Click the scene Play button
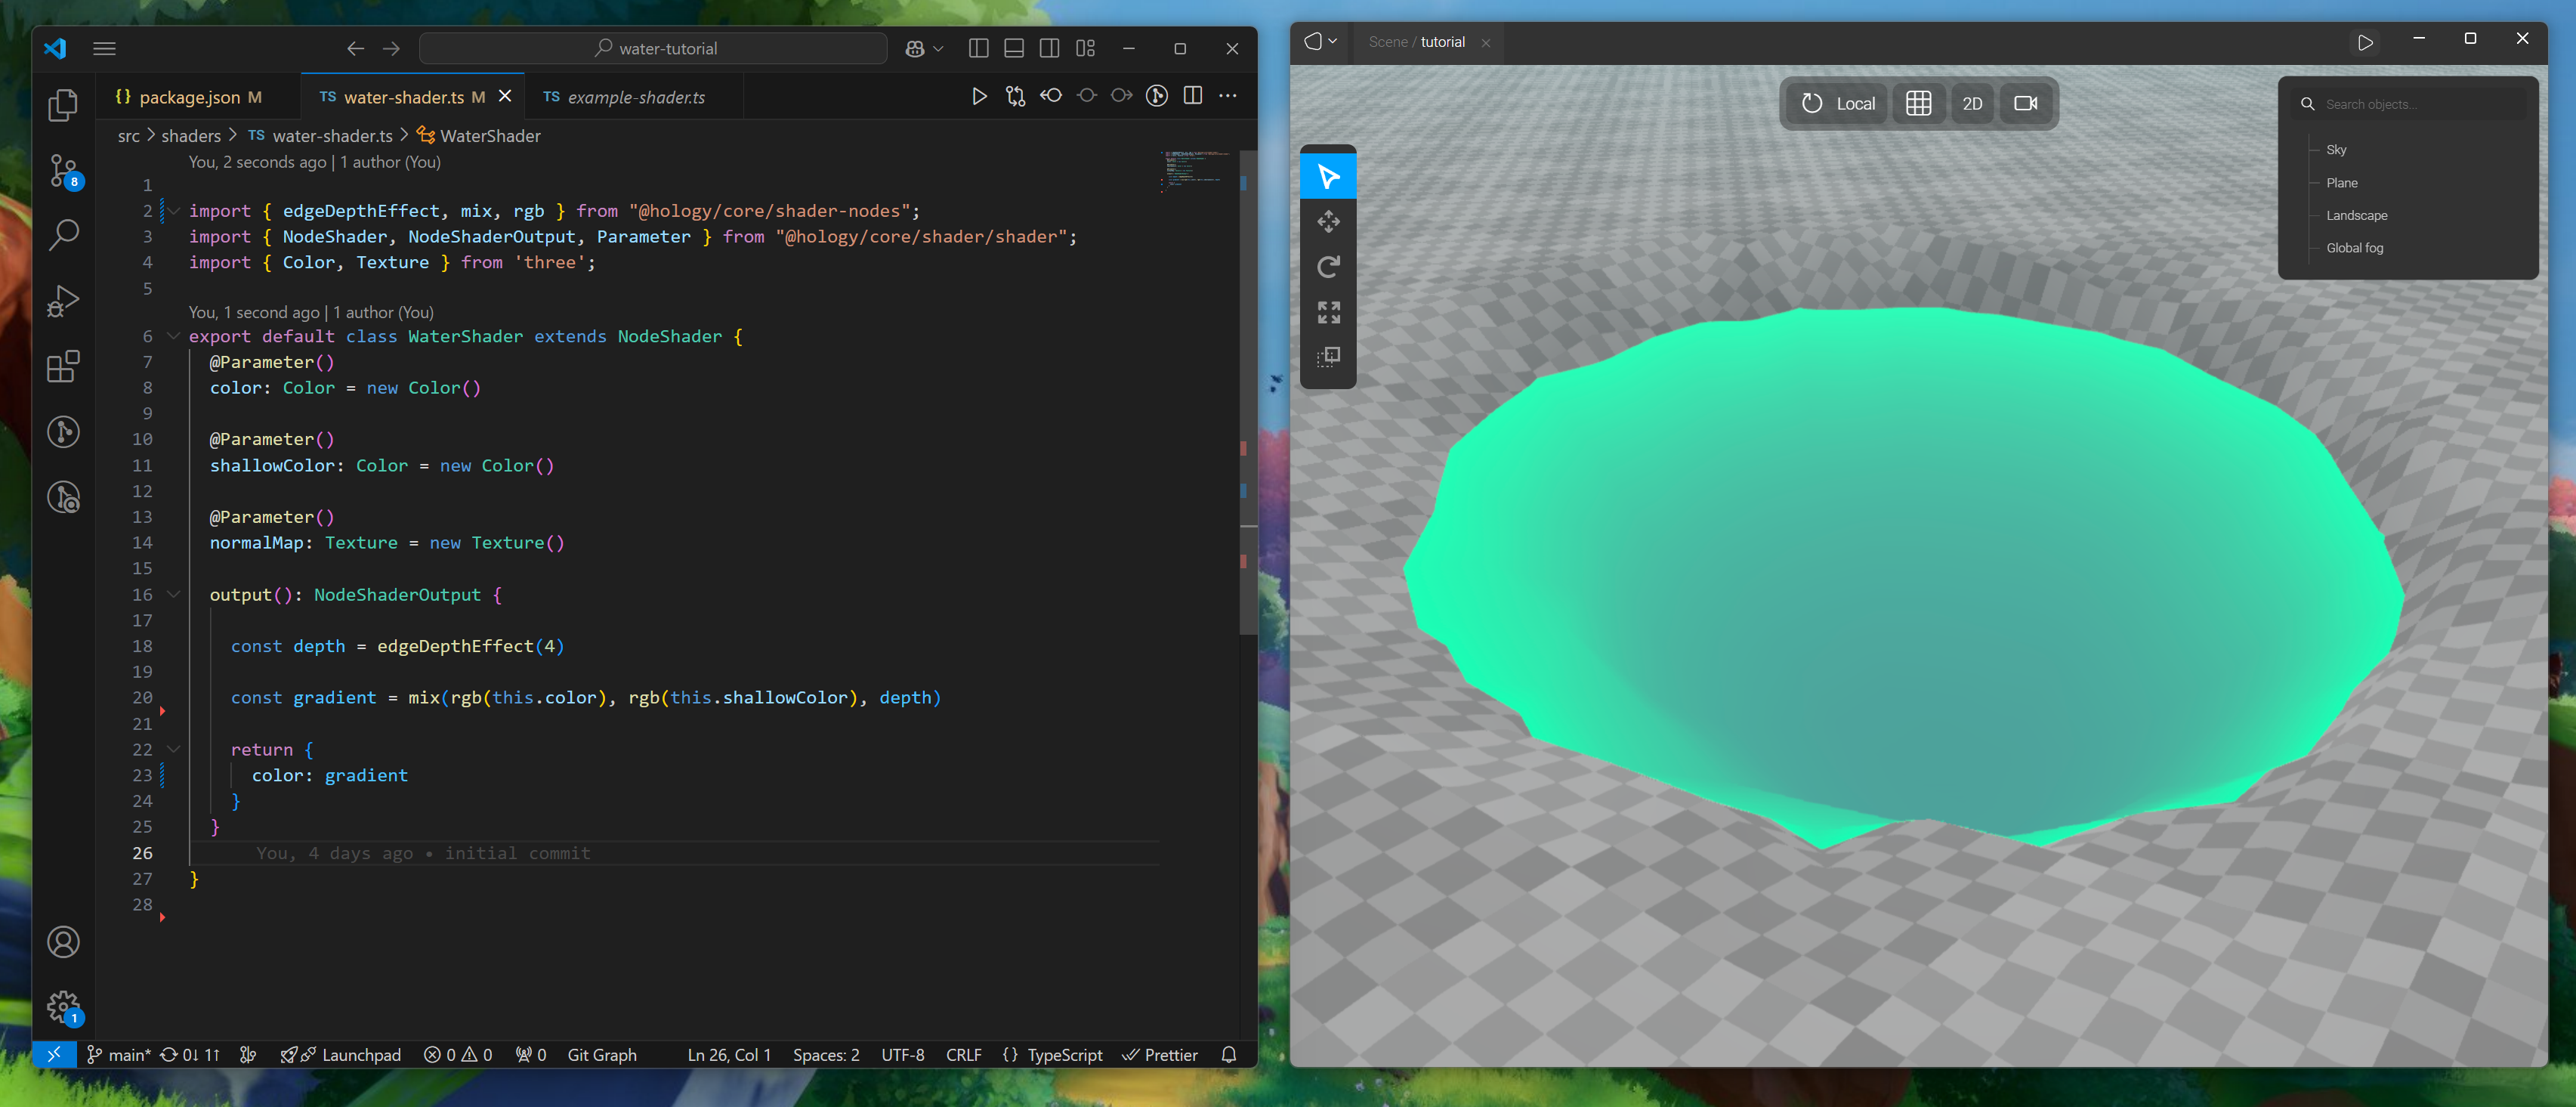This screenshot has height=1107, width=2576. [x=2365, y=42]
